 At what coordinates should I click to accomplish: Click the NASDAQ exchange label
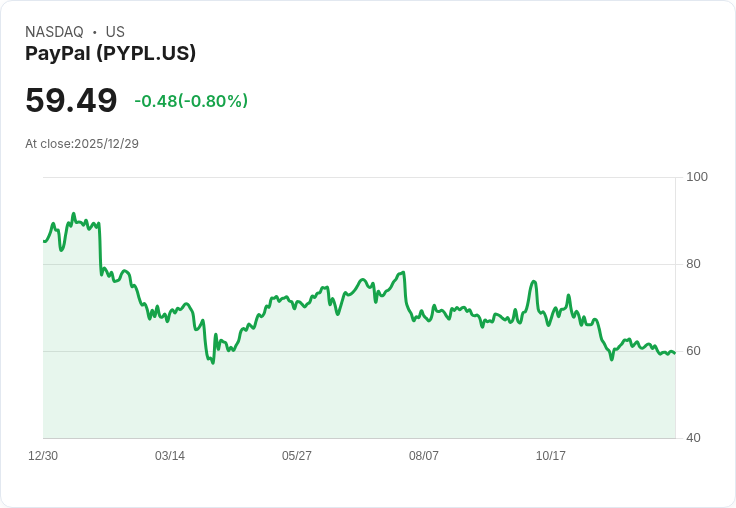pyautogui.click(x=54, y=32)
